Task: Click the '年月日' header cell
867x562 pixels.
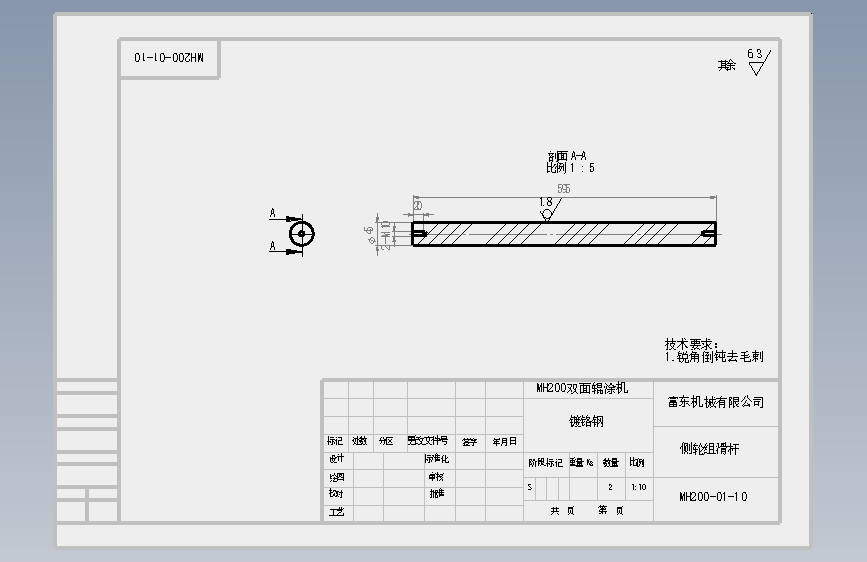Action: (x=504, y=441)
